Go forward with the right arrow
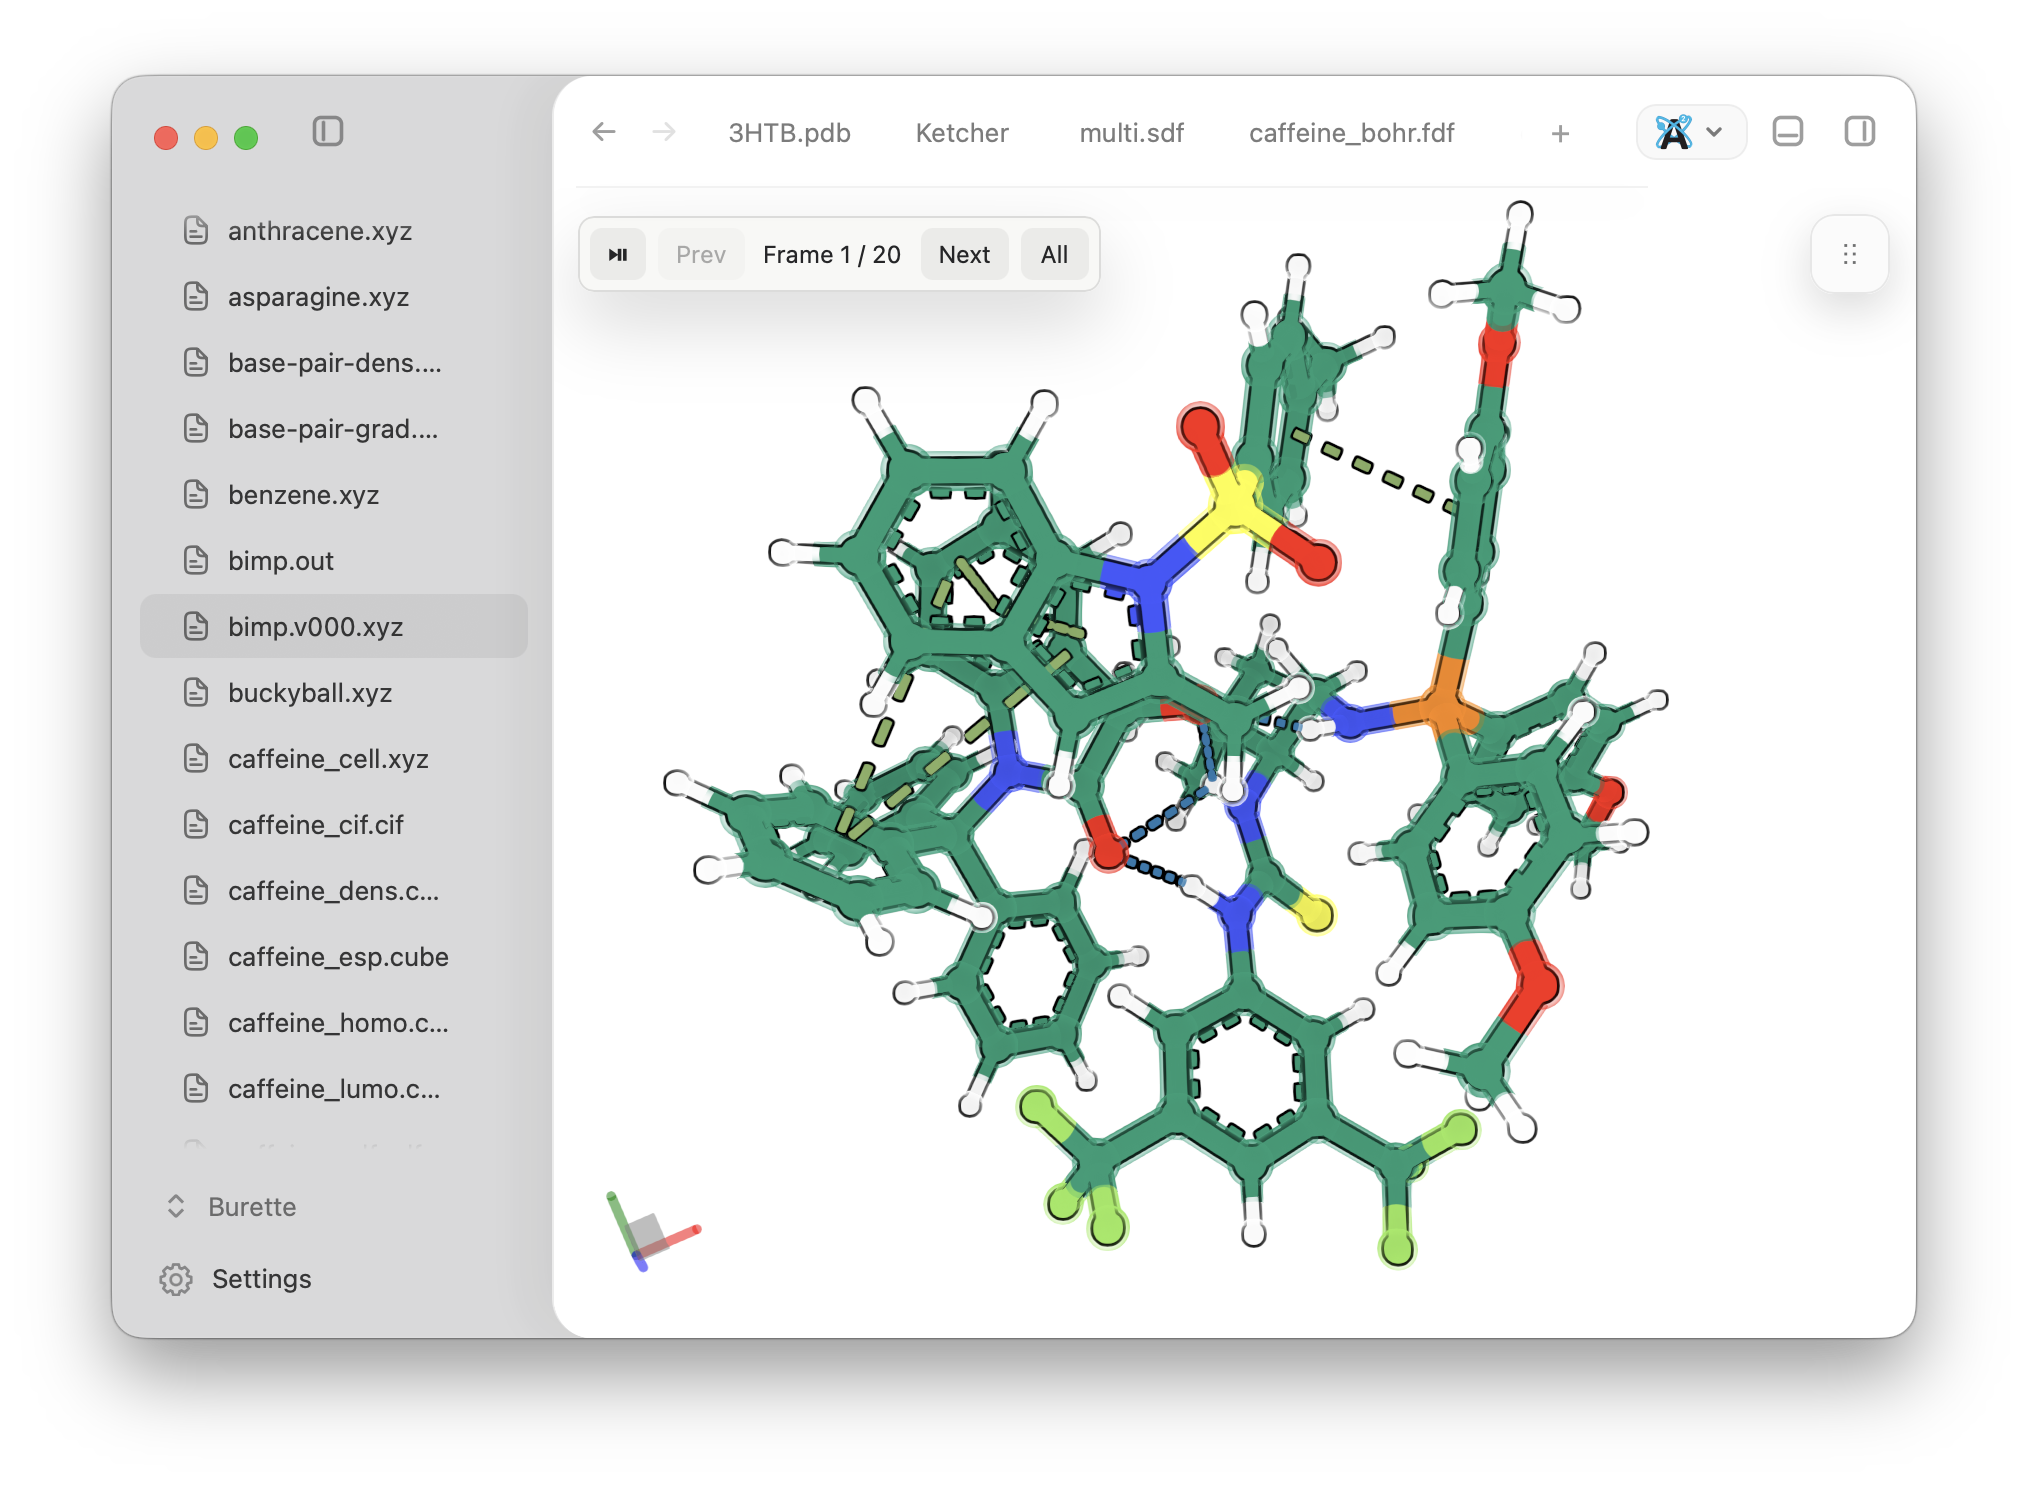 pyautogui.click(x=664, y=132)
